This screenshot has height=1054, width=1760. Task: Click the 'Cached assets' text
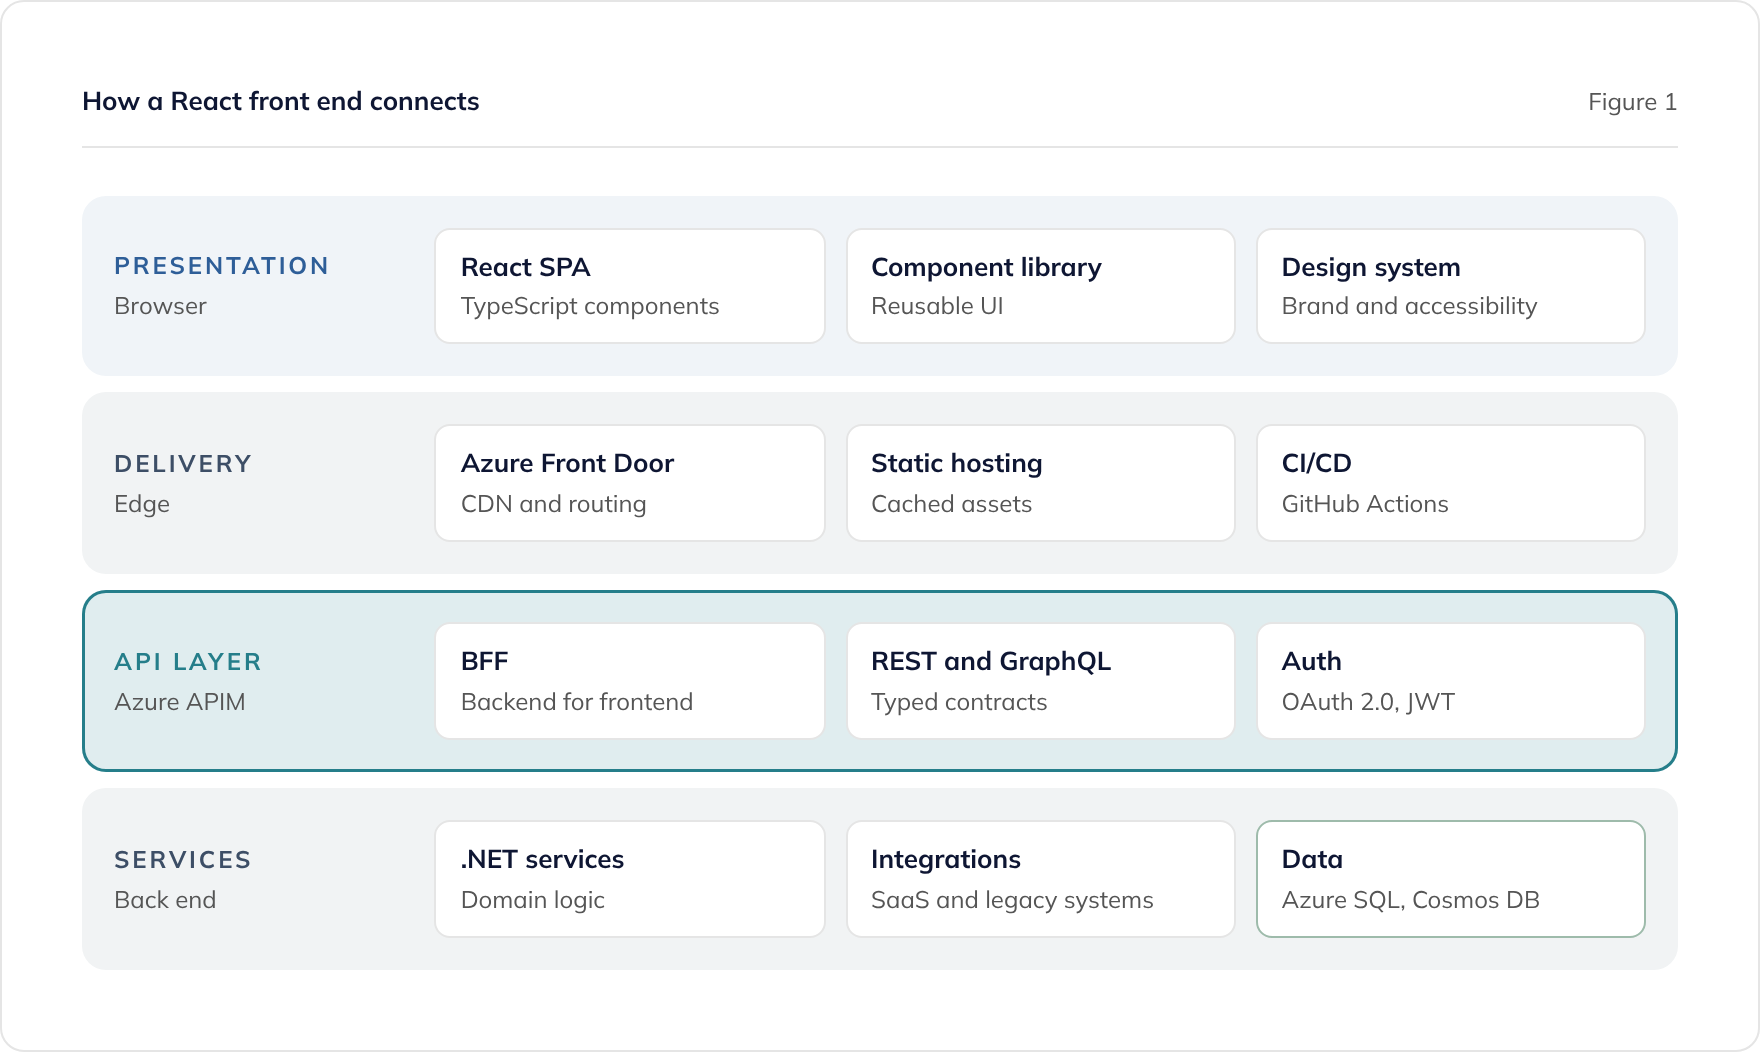(x=951, y=504)
